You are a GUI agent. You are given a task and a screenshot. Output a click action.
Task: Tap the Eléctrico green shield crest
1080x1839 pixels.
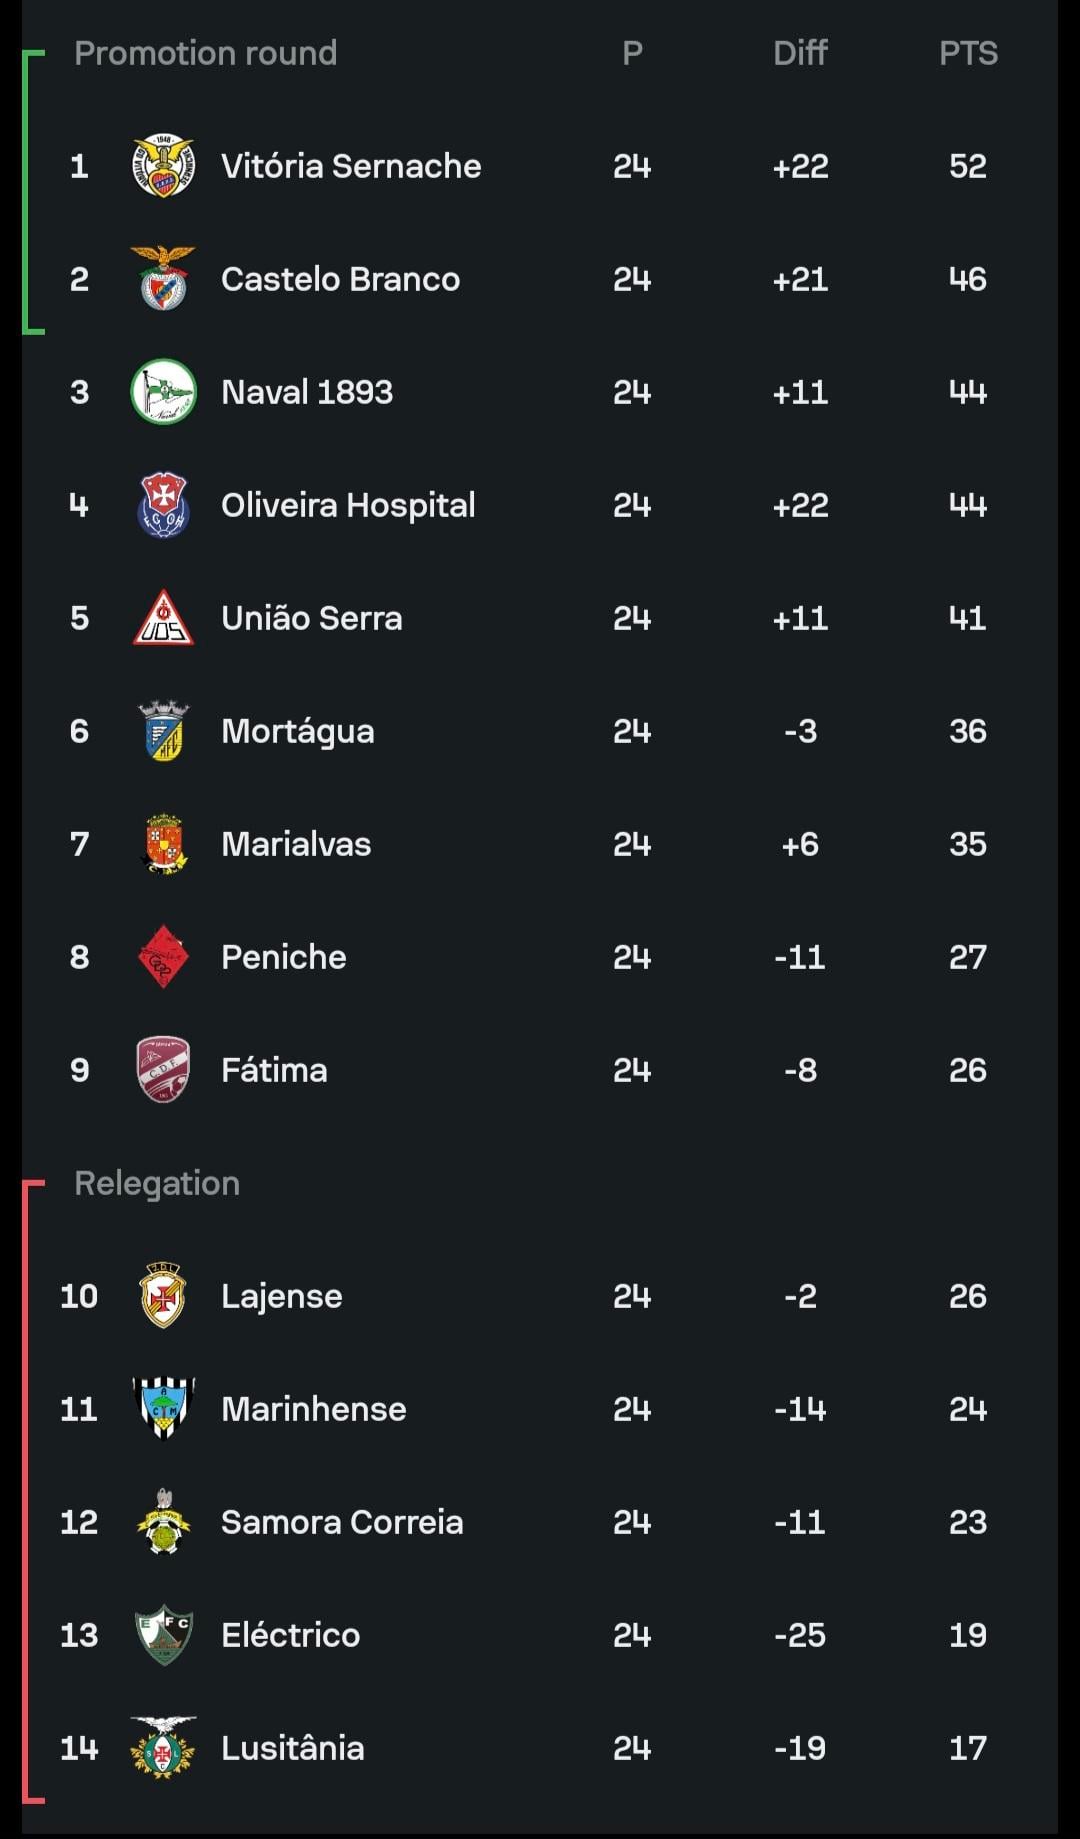click(x=163, y=1635)
